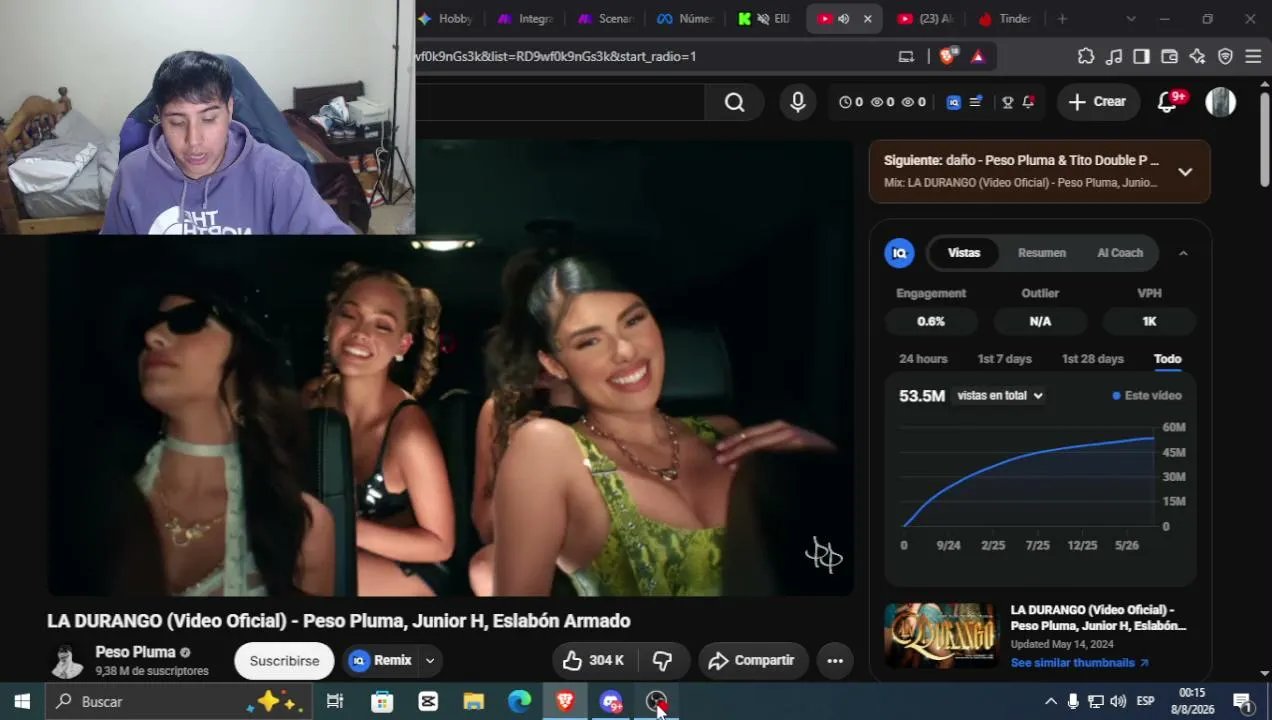The width and height of the screenshot is (1272, 720).
Task: Switch to the Resumen tab
Action: point(1042,253)
